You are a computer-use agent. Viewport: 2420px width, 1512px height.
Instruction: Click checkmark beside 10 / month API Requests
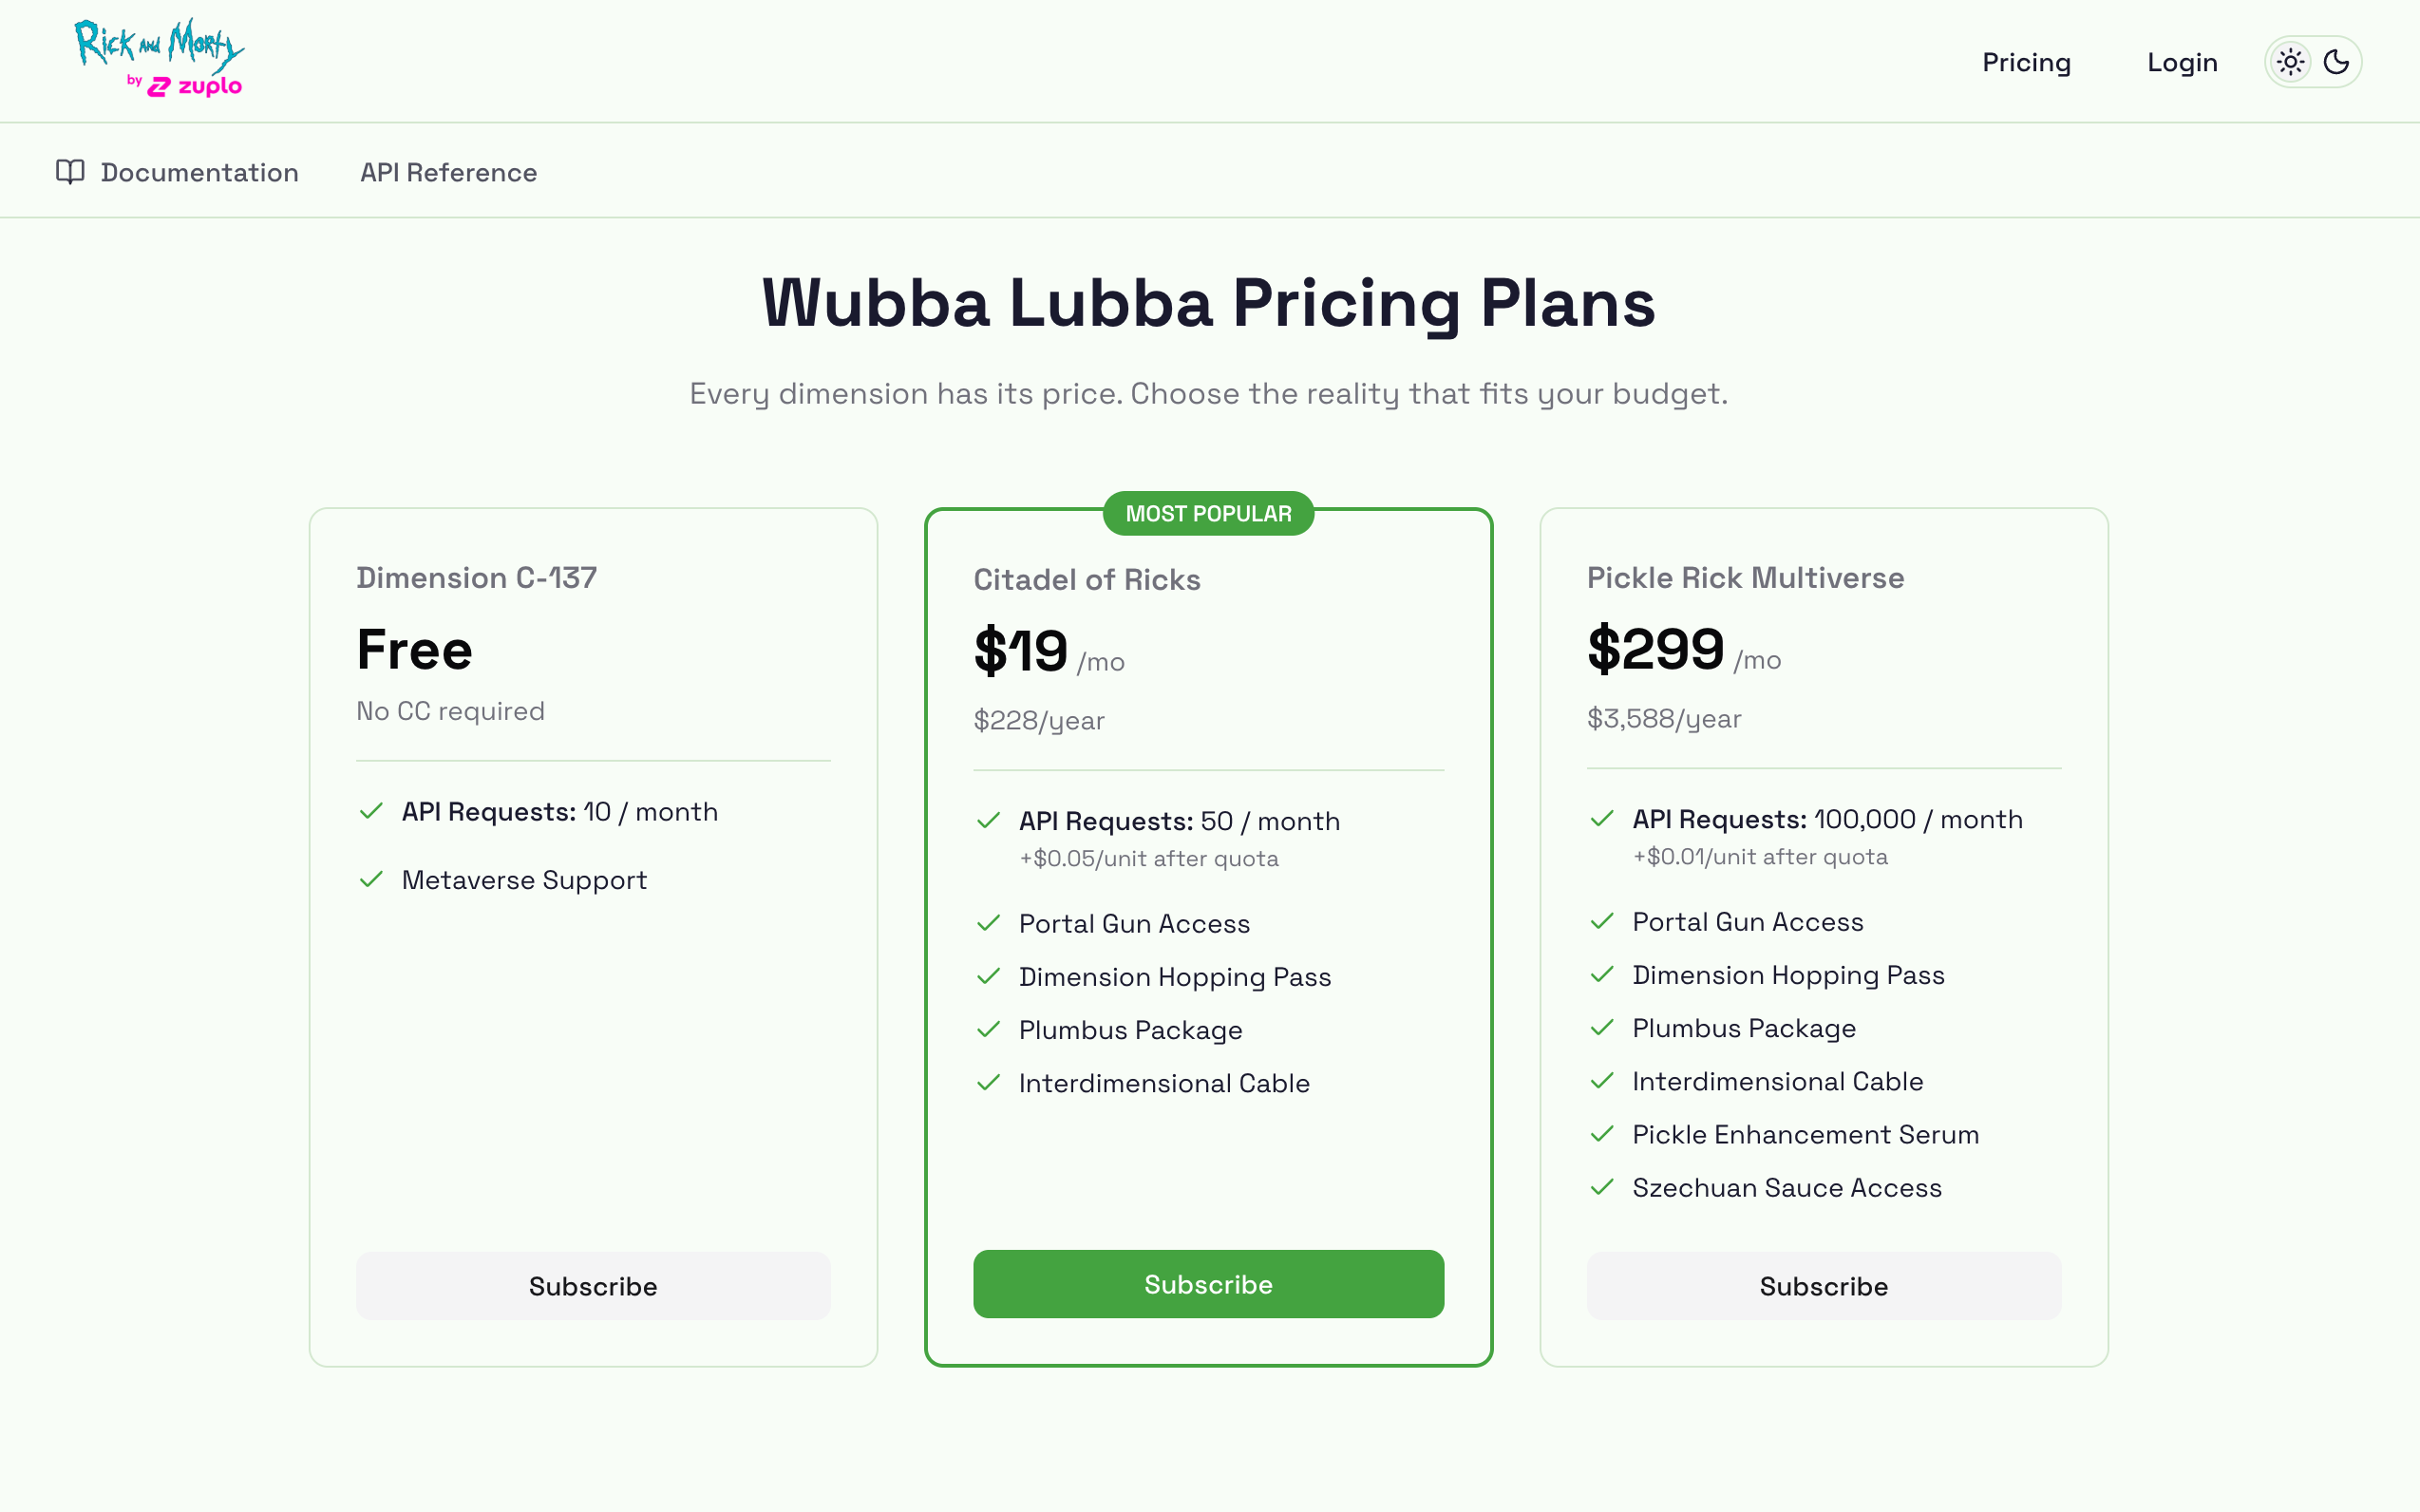coord(371,811)
